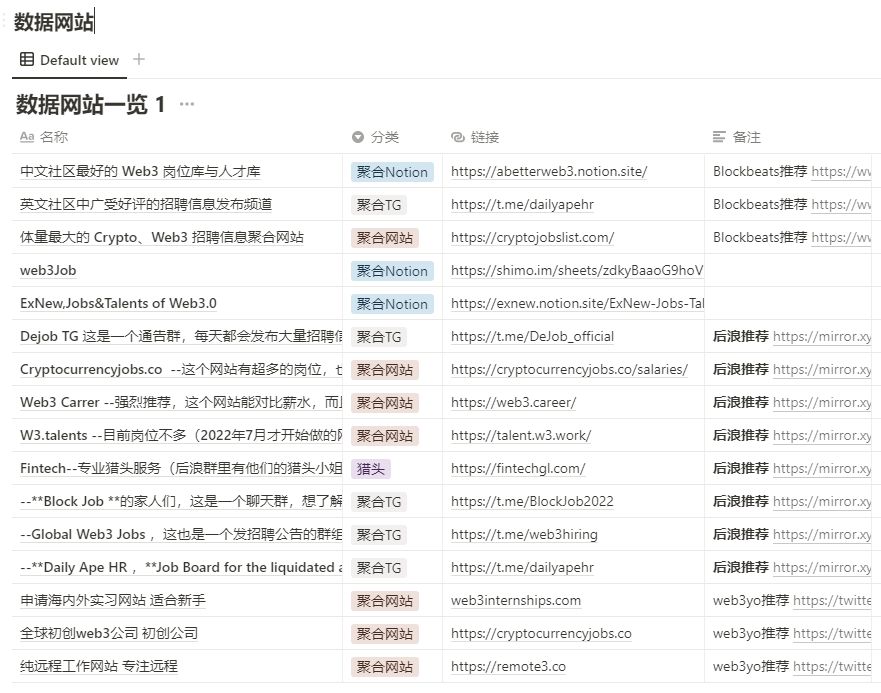Add a new view with plus icon
The height and width of the screenshot is (693, 881).
pyautogui.click(x=139, y=59)
